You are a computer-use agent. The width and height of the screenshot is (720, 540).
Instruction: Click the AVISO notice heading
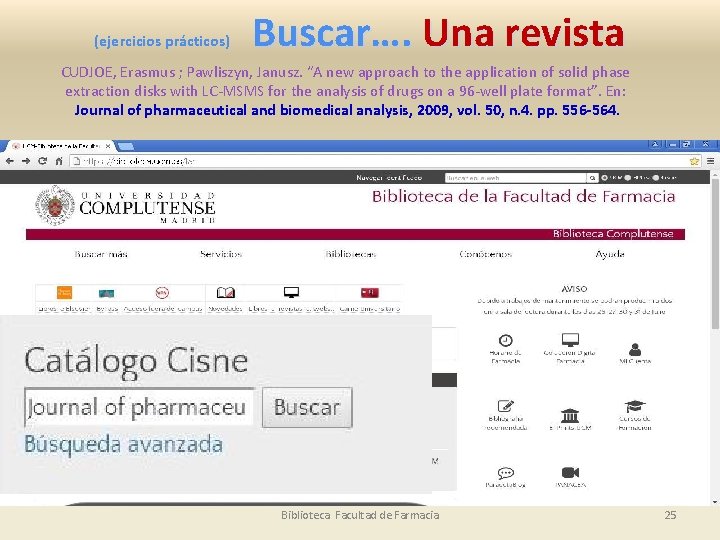tap(574, 289)
